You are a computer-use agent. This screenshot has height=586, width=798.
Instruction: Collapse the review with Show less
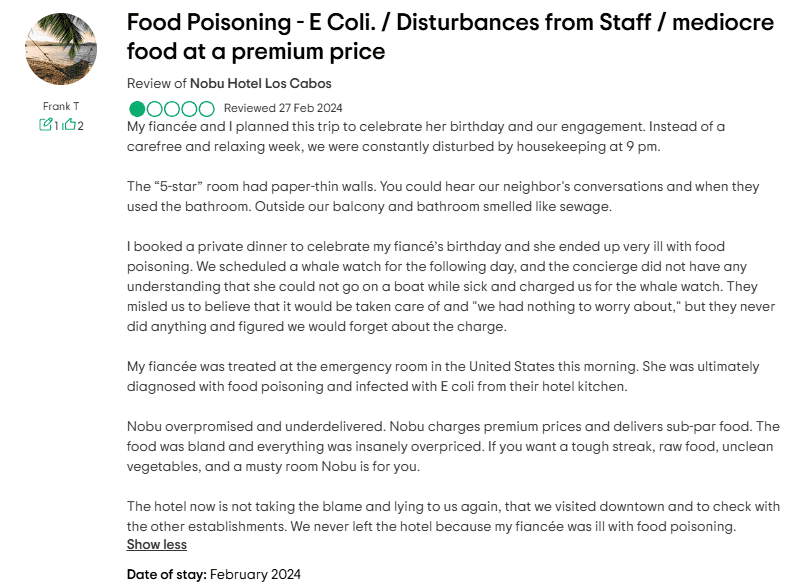click(156, 545)
